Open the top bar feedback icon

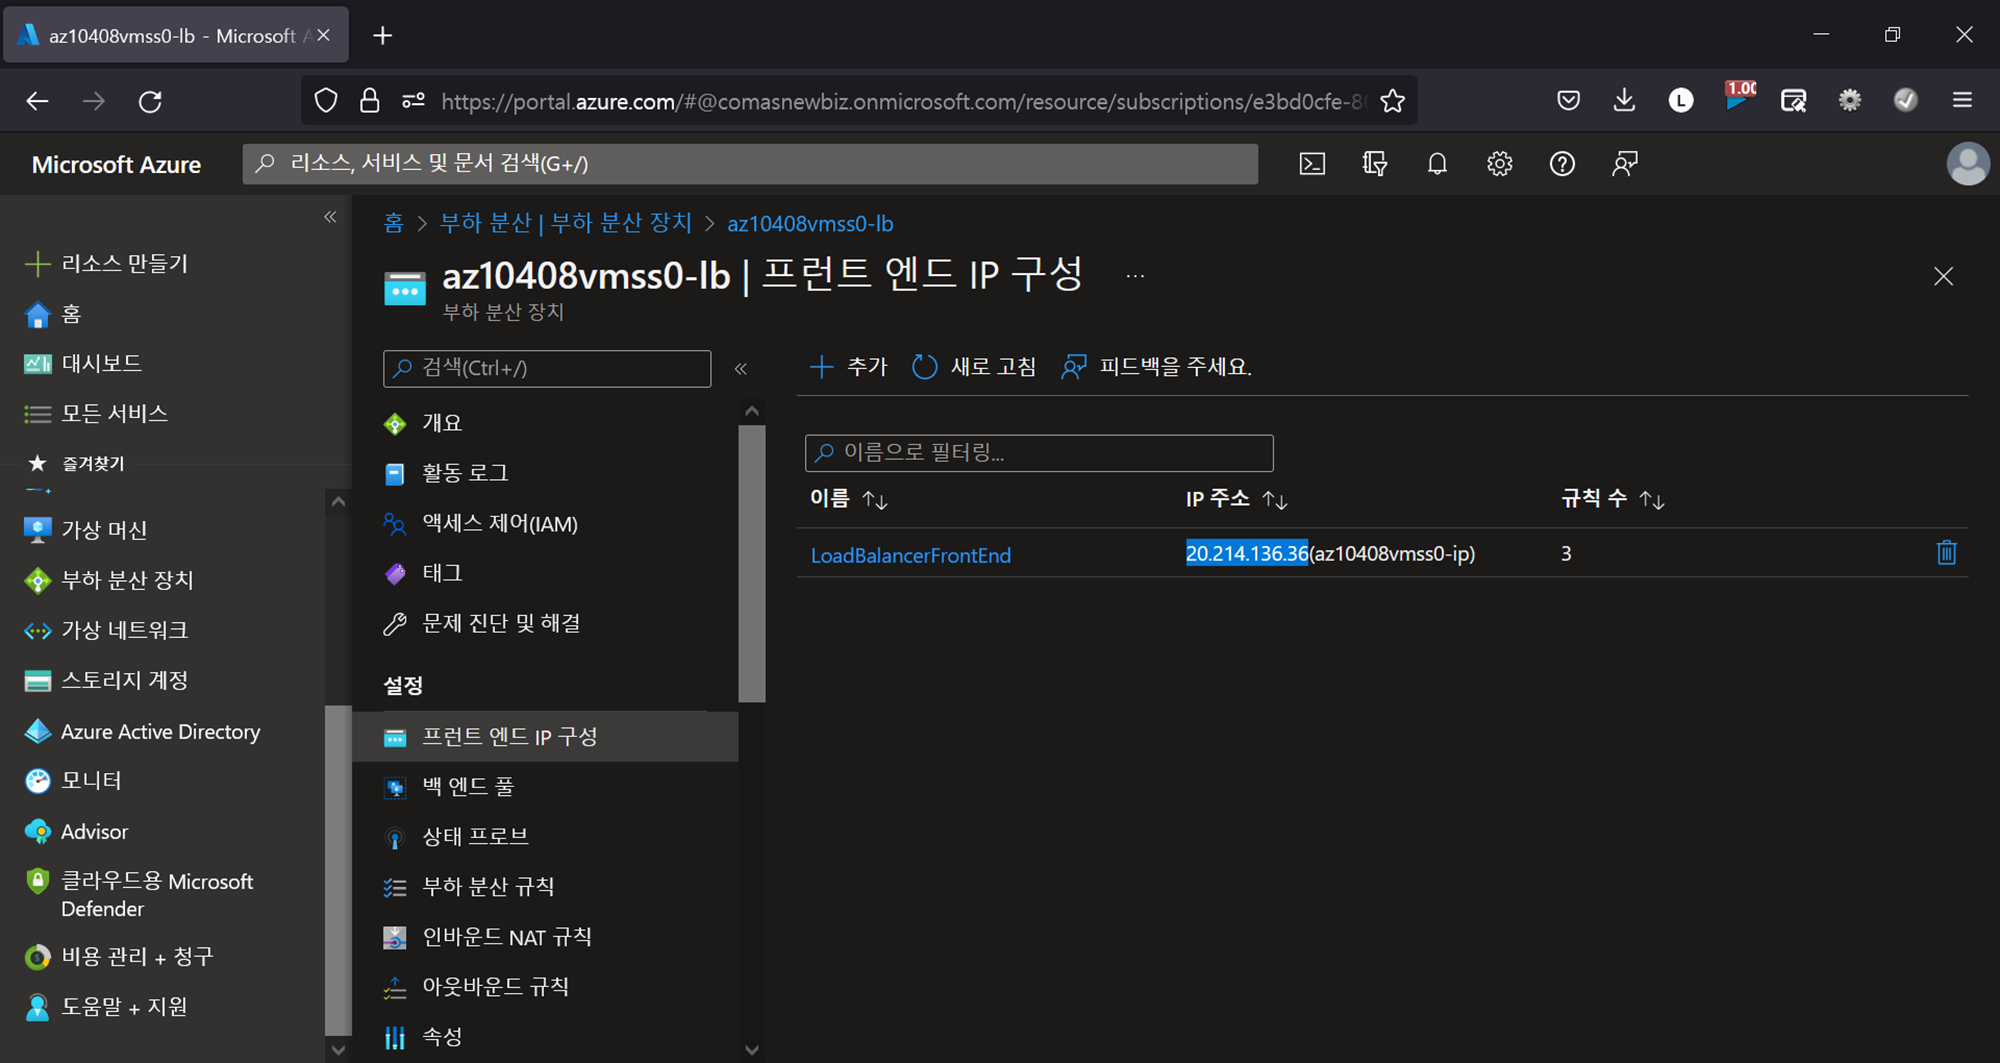(x=1625, y=164)
